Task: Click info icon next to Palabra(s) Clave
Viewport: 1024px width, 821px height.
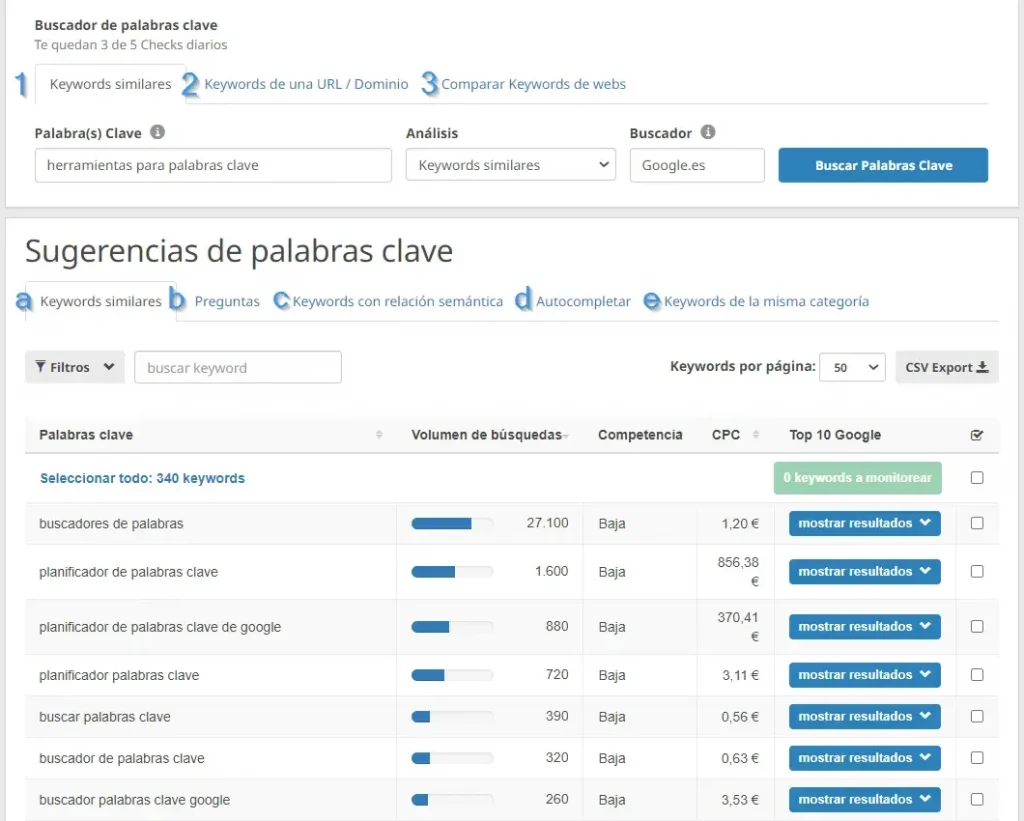Action: [x=158, y=132]
